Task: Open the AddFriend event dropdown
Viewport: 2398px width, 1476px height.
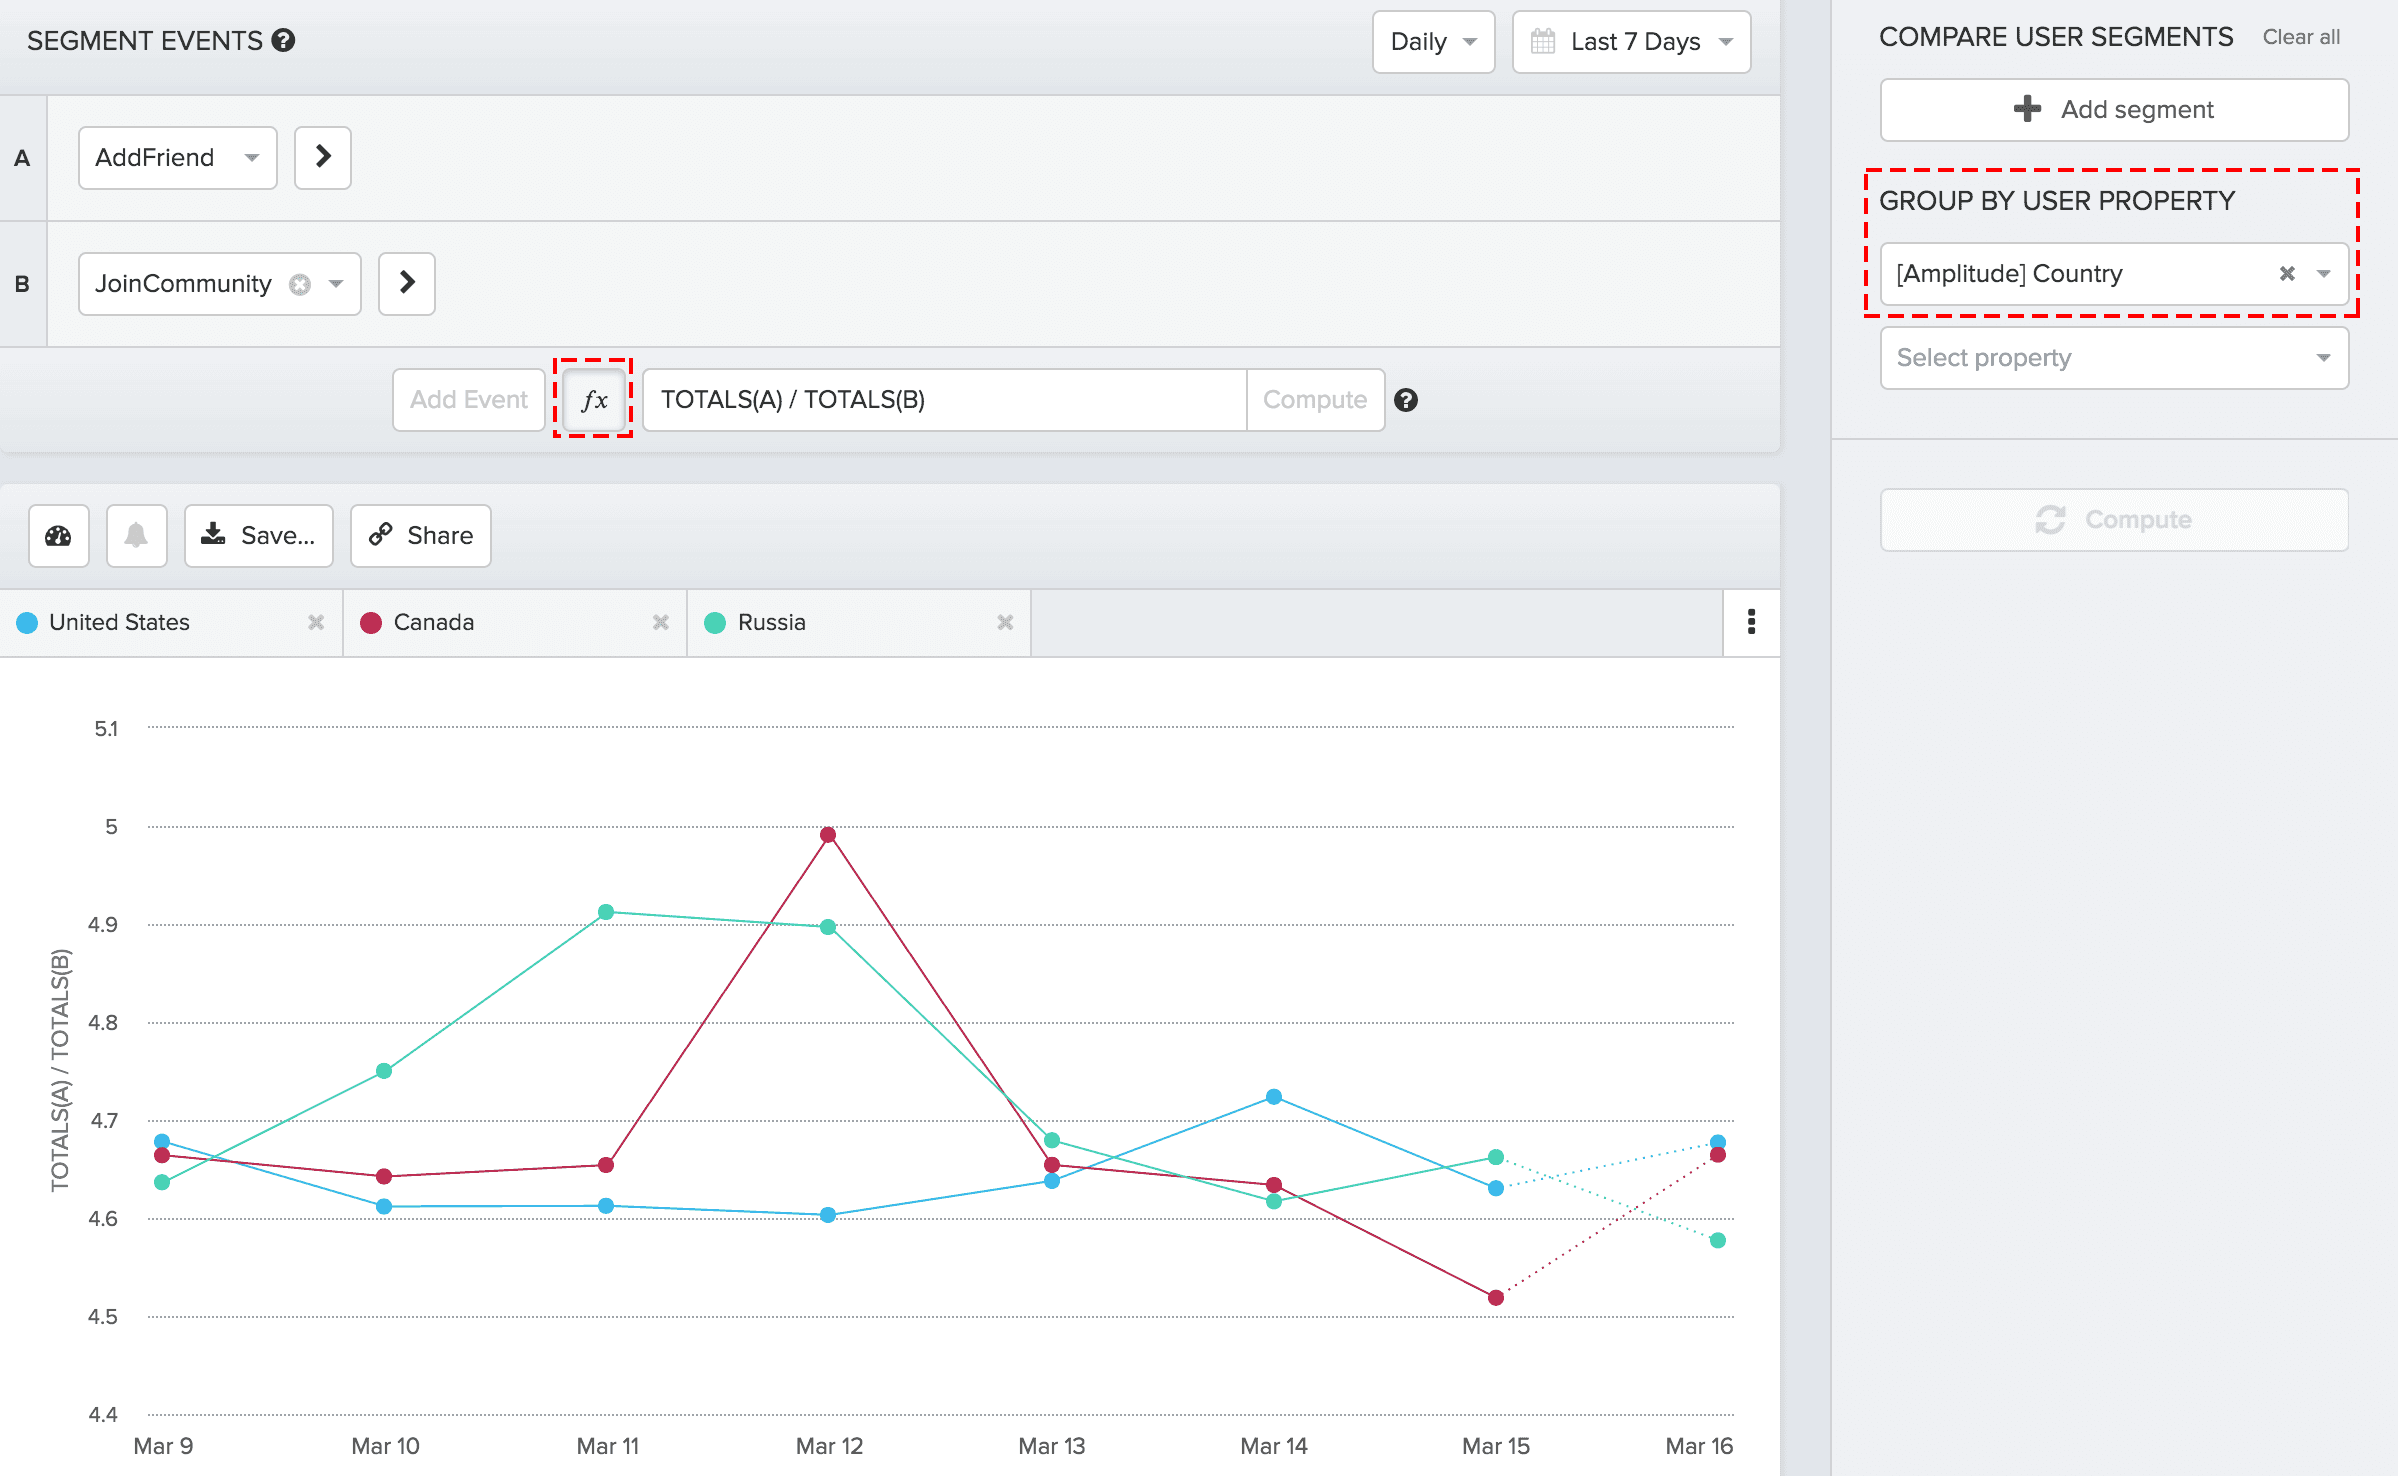Action: point(177,157)
